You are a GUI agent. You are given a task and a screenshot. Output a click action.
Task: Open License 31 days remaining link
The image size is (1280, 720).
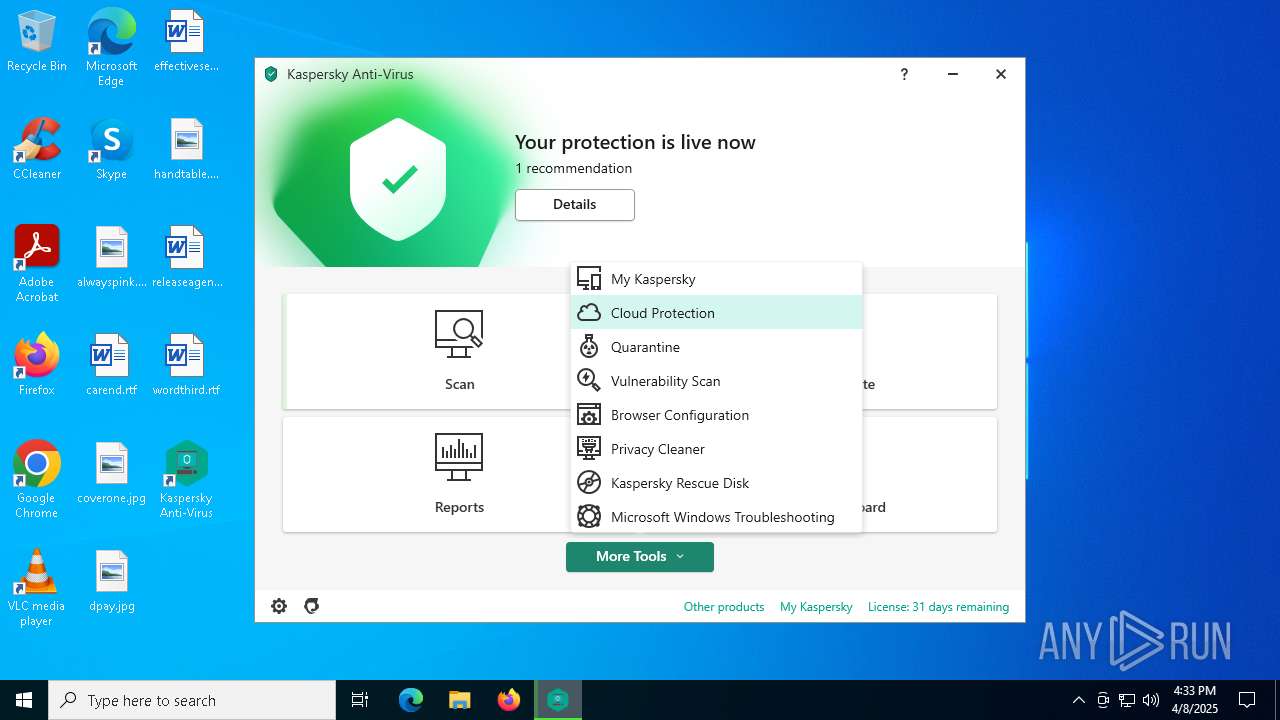(x=938, y=607)
